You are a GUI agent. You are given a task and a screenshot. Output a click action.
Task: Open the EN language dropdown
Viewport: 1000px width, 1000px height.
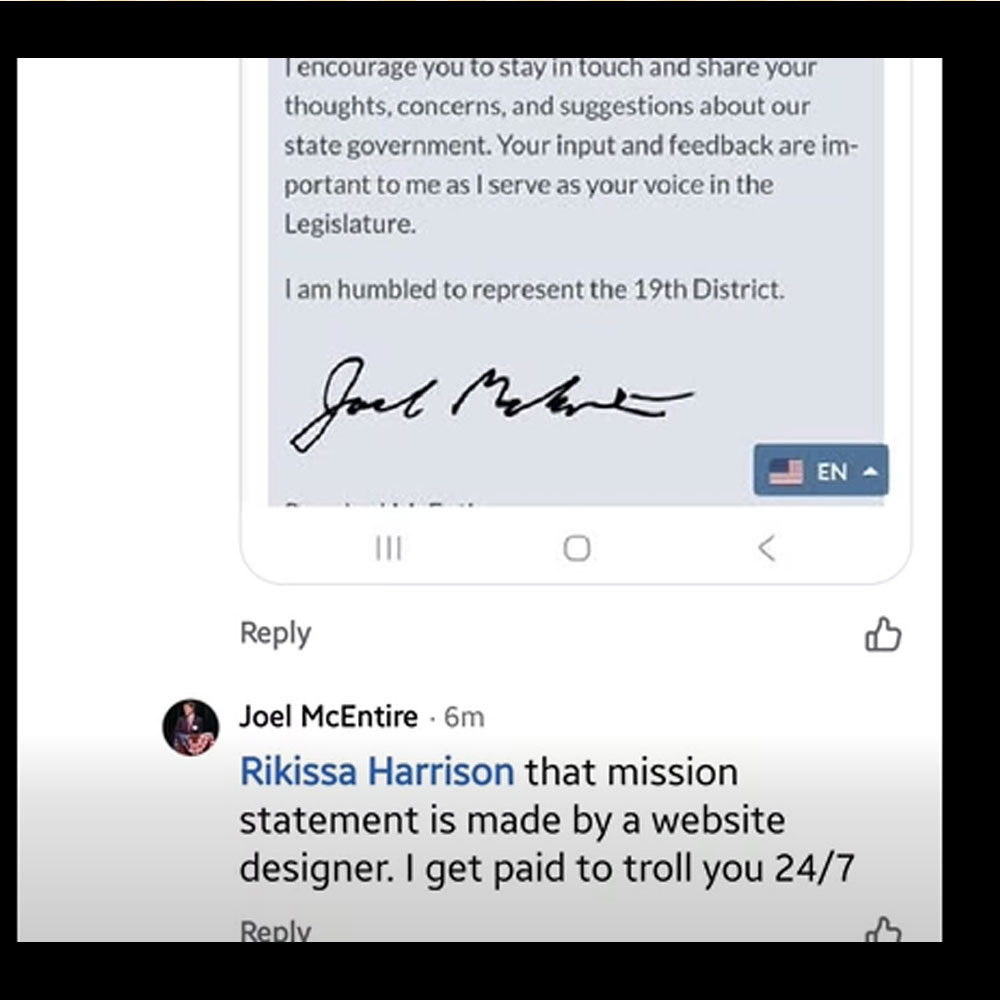pyautogui.click(x=821, y=471)
